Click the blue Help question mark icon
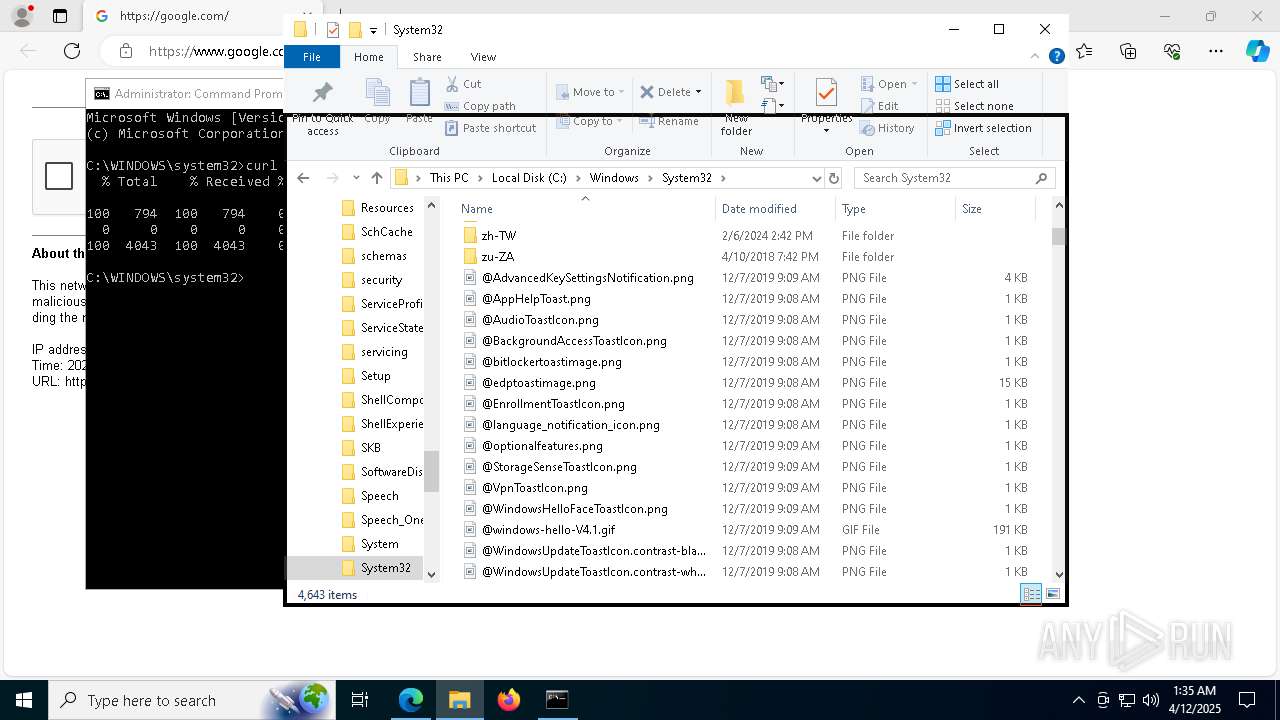The image size is (1280, 720). pyautogui.click(x=1056, y=57)
